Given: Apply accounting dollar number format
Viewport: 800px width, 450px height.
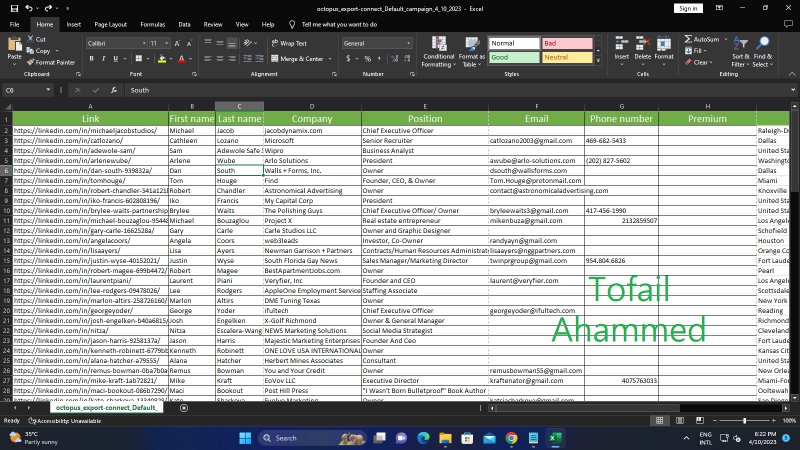Looking at the screenshot, I should coord(348,59).
